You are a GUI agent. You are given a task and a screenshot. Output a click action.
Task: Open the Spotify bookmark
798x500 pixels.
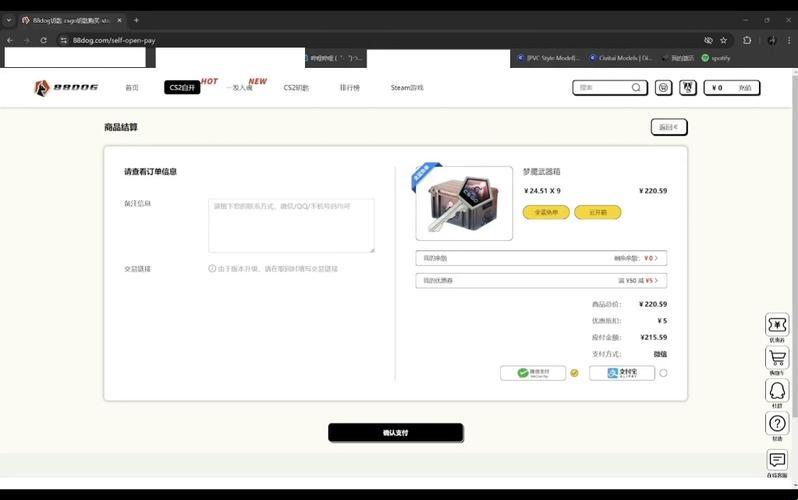[x=716, y=58]
